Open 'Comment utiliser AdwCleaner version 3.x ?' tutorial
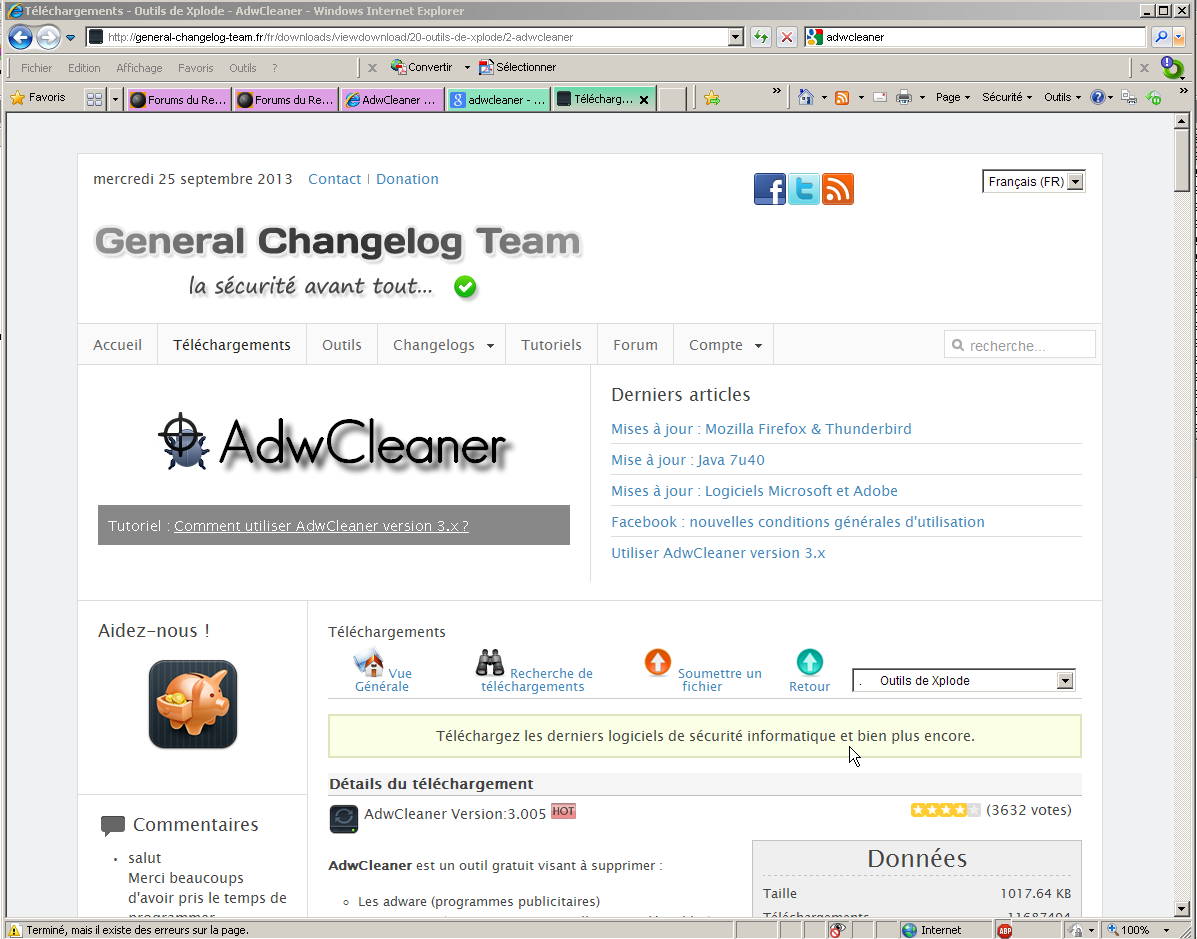The width and height of the screenshot is (1197, 939). pos(321,526)
